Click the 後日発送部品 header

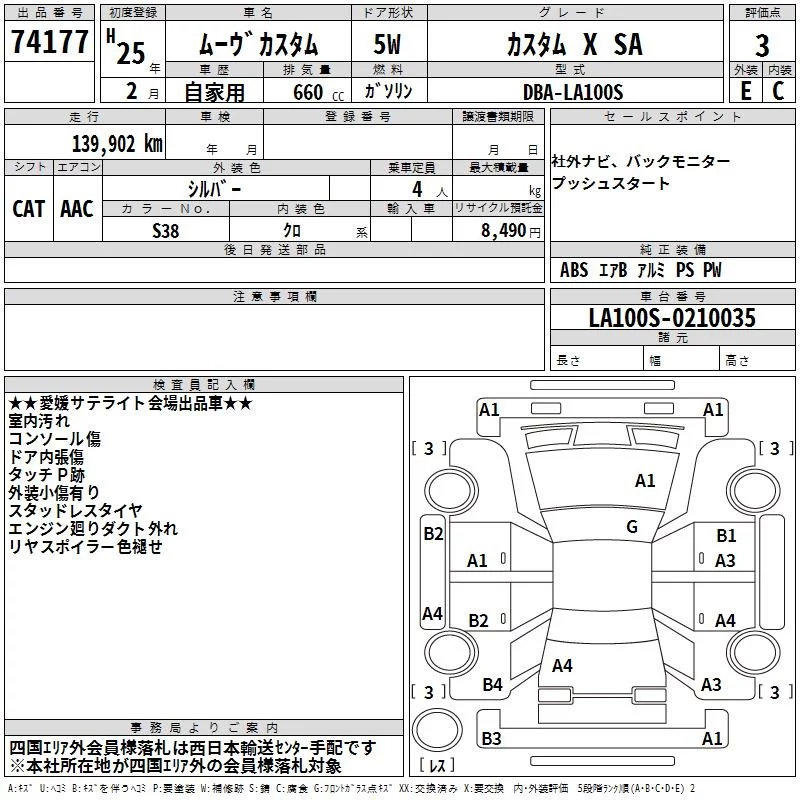(274, 249)
